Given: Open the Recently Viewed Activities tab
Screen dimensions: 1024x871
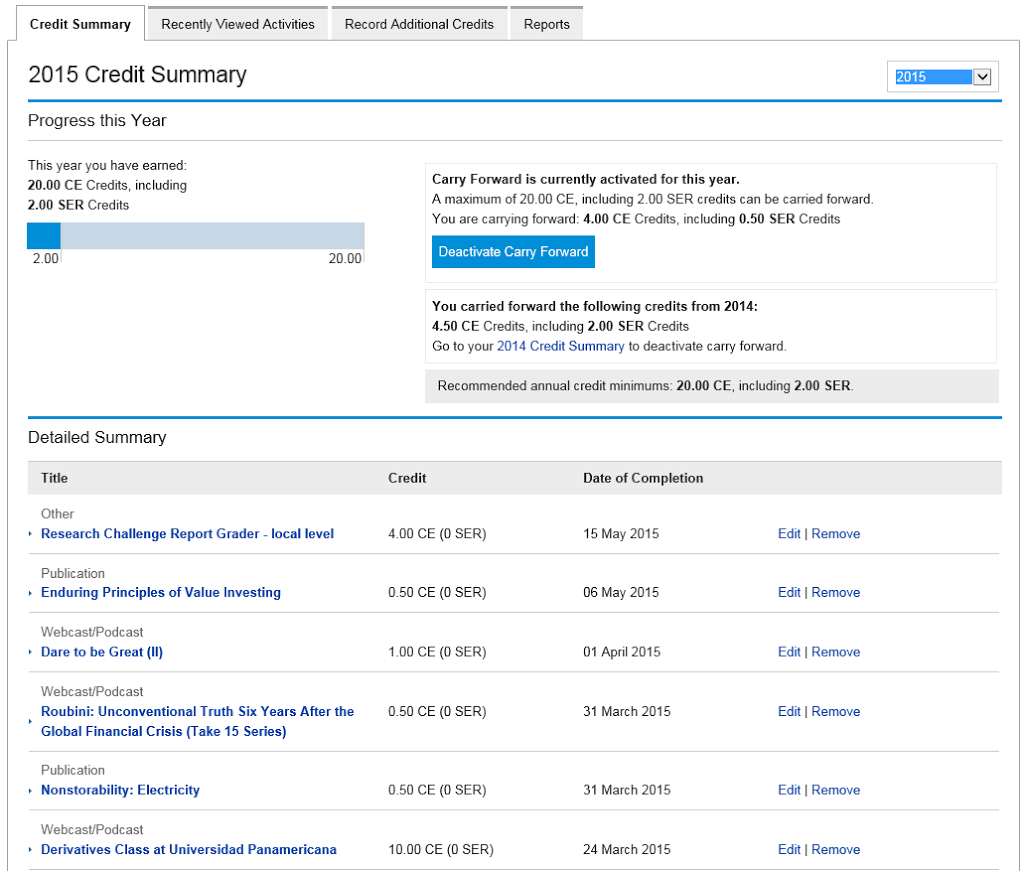Looking at the screenshot, I should coord(237,22).
